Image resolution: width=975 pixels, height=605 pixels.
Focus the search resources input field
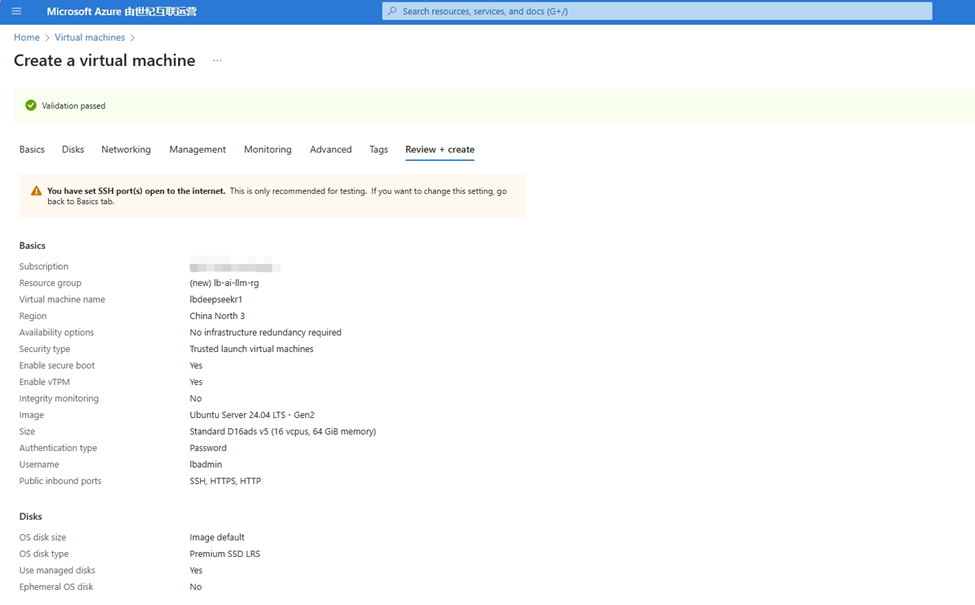point(660,11)
